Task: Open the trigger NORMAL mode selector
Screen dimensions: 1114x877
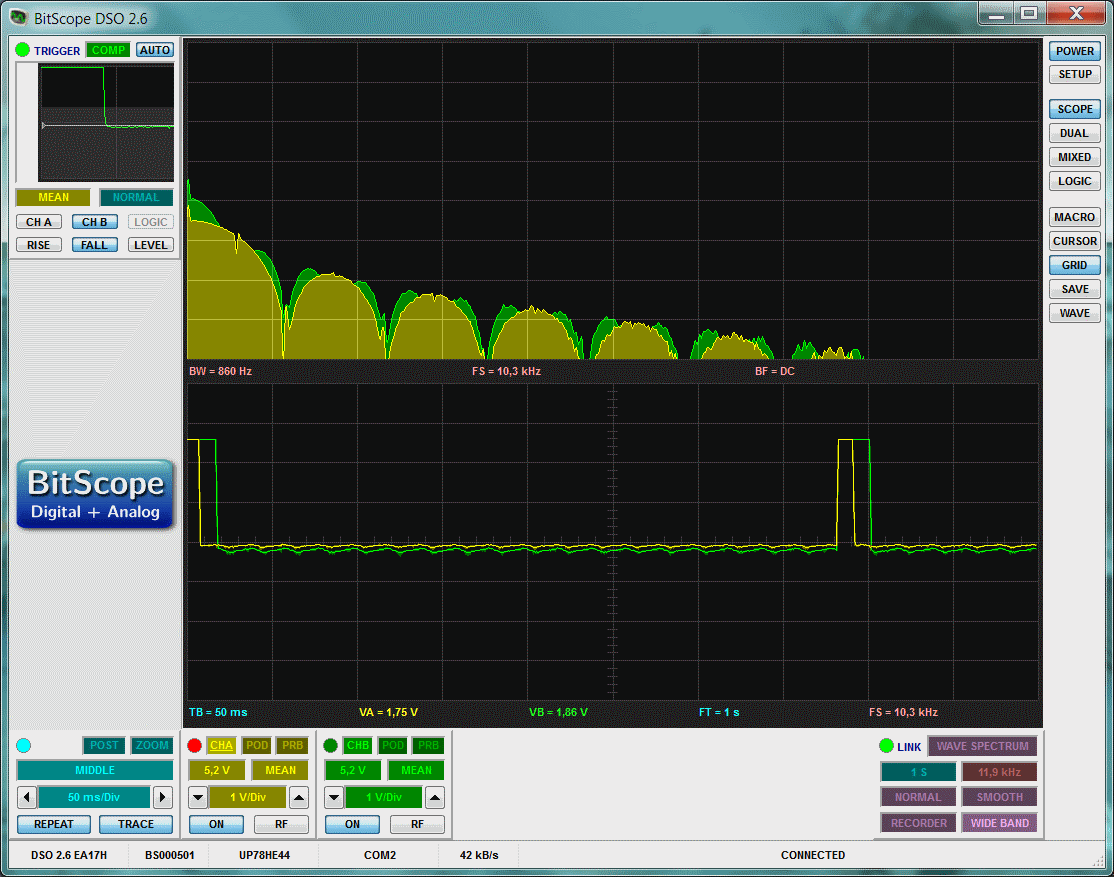Action: (136, 197)
